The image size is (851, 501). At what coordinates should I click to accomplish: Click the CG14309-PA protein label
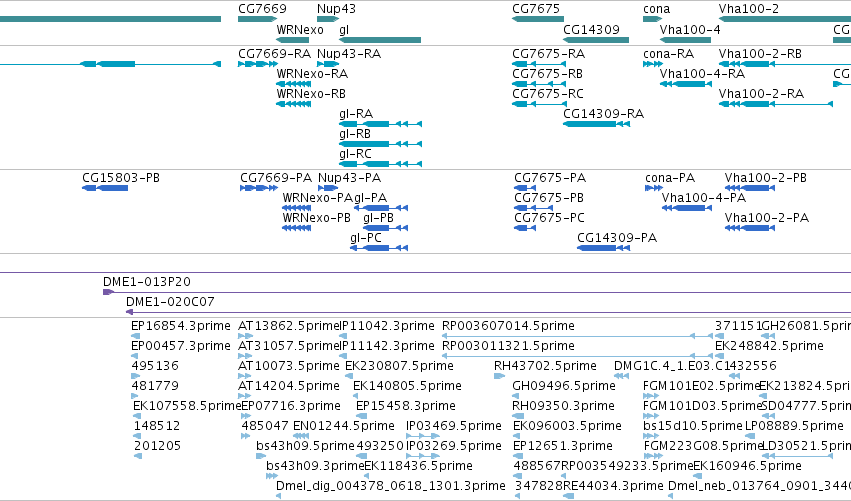pyautogui.click(x=617, y=238)
